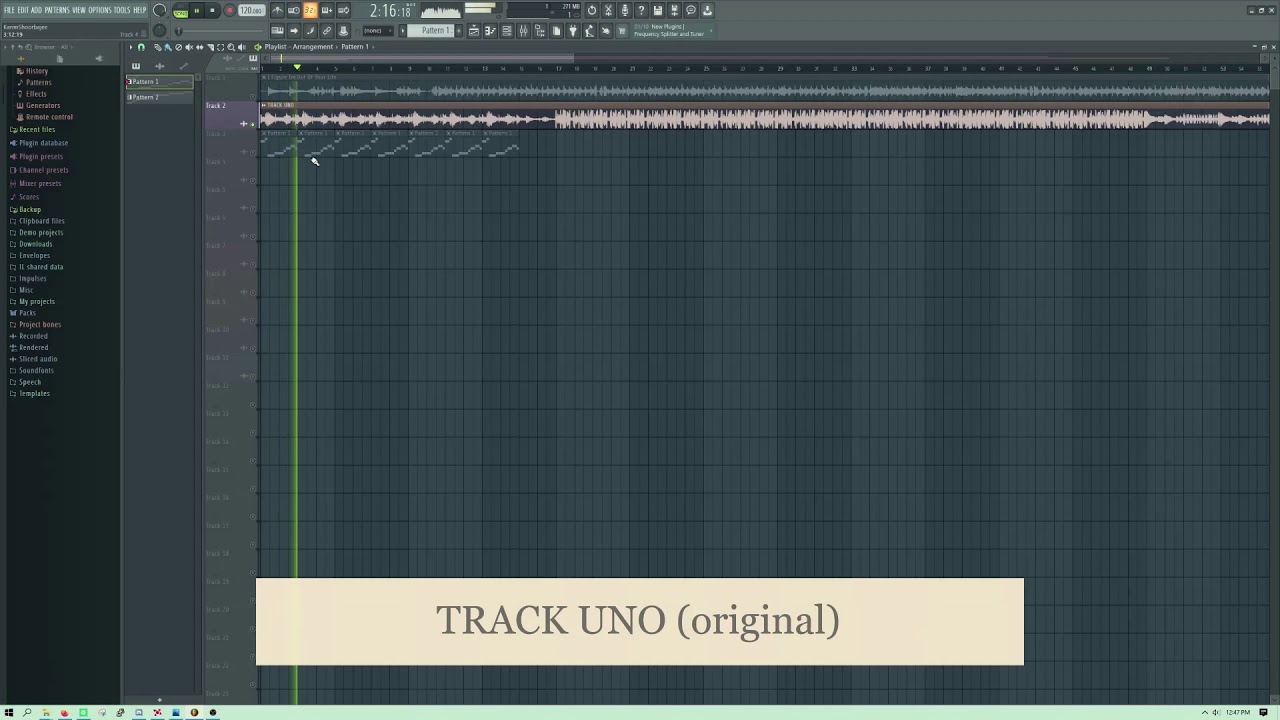Expand the Plugin database folder
Screen dimensions: 1280x720
point(43,143)
